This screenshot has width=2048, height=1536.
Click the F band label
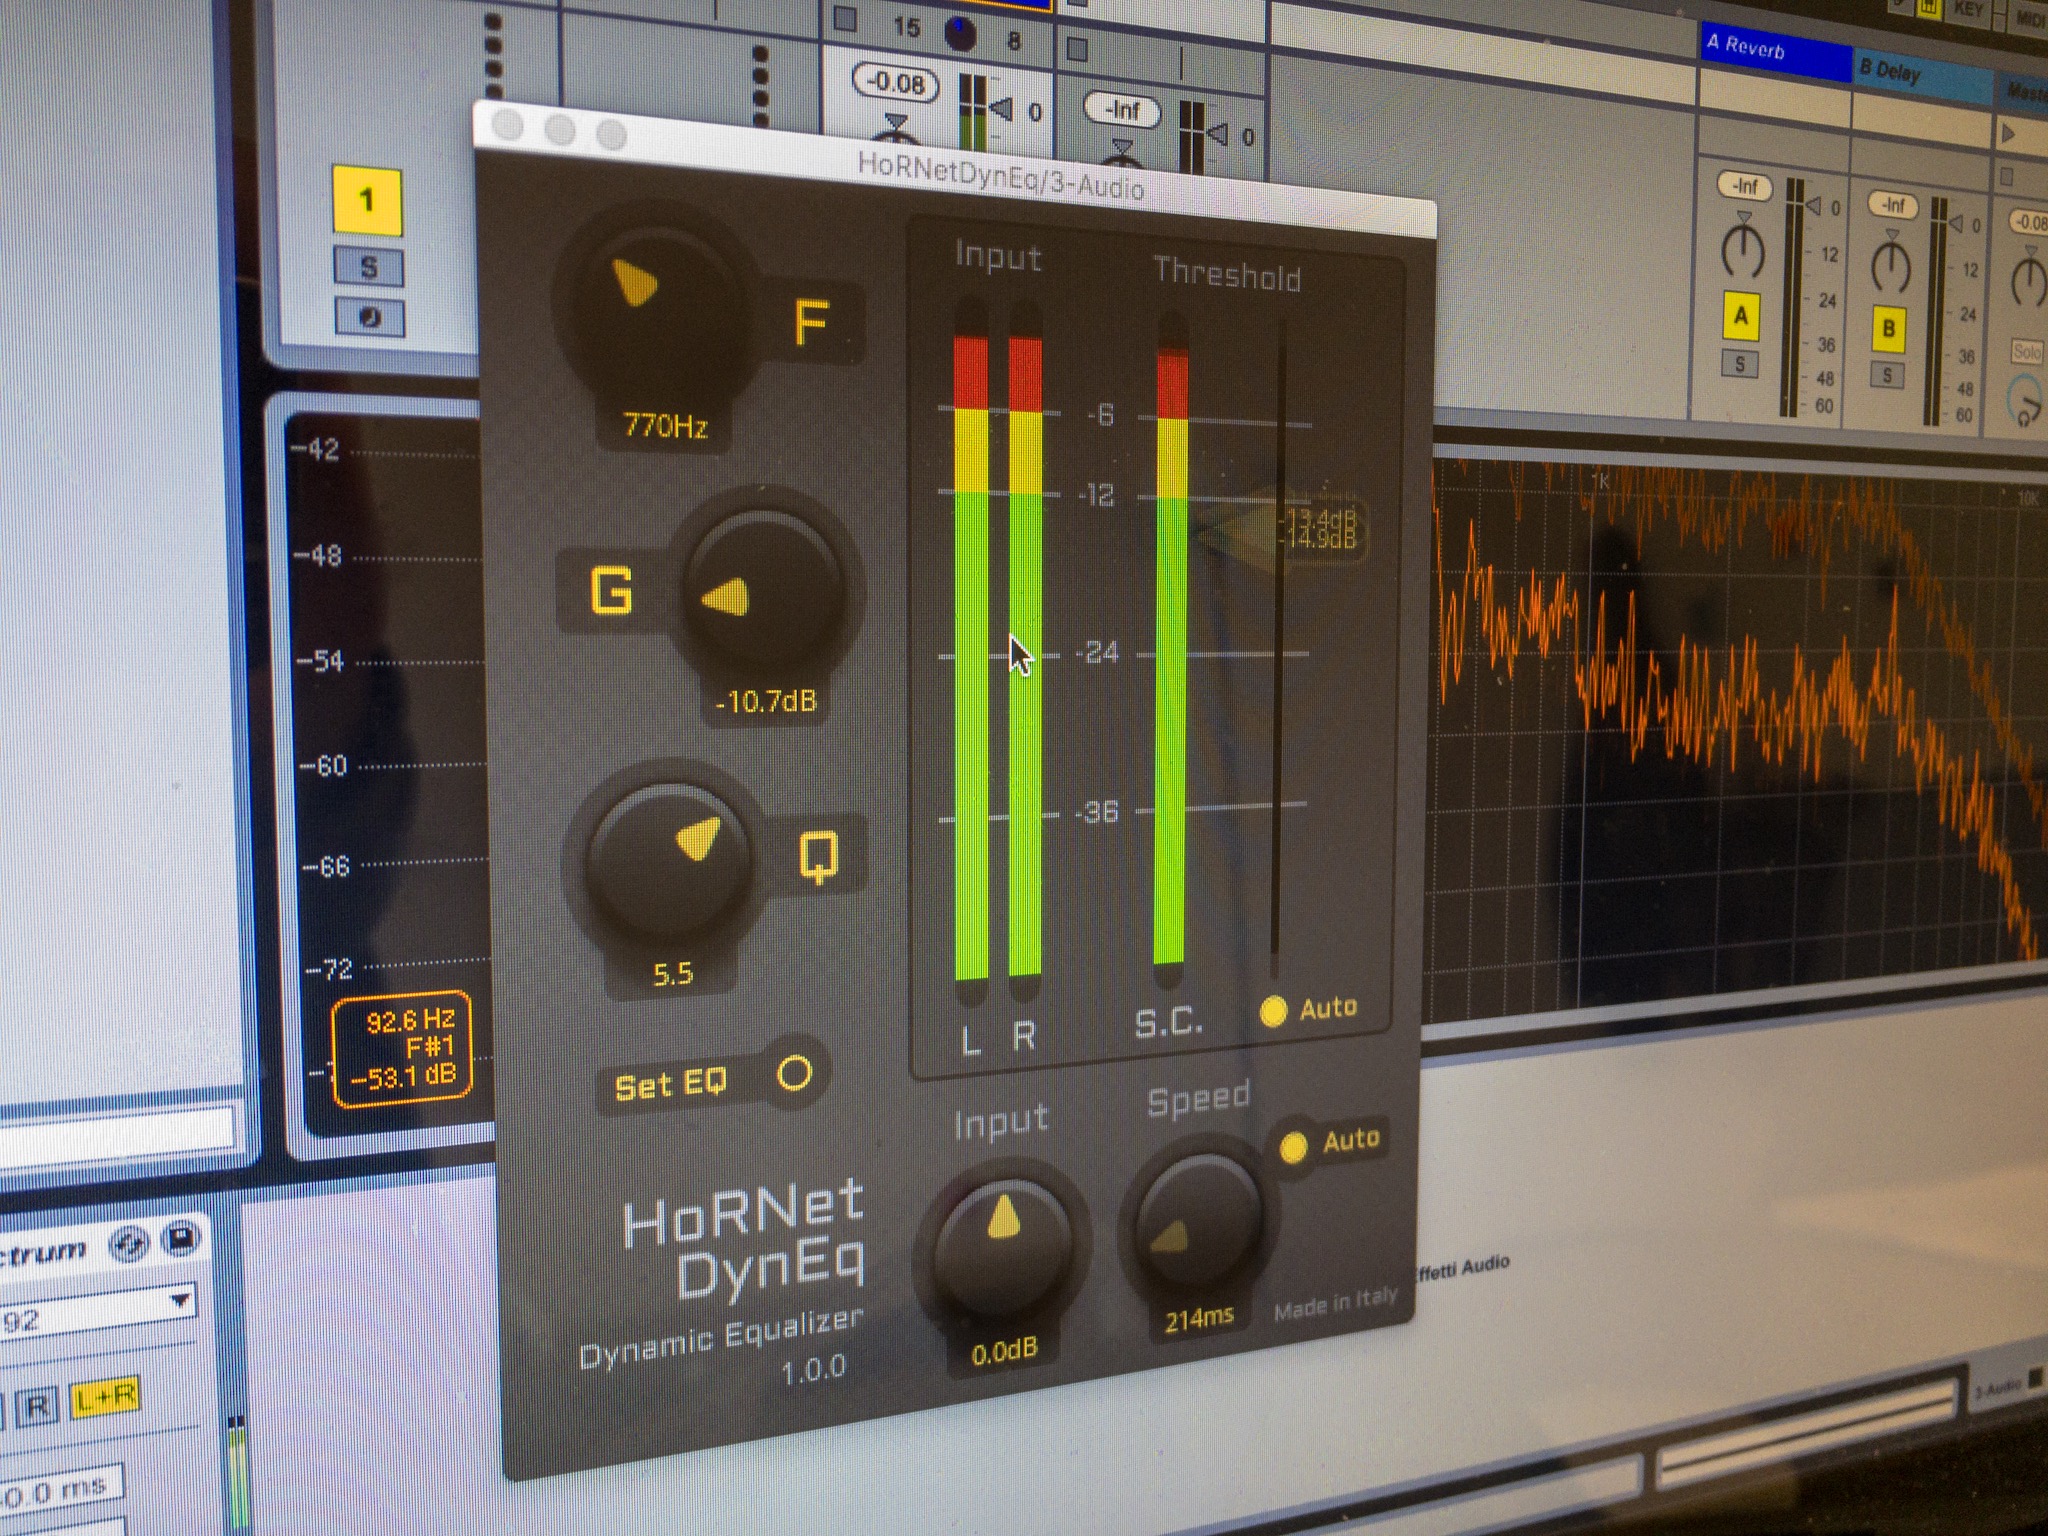[811, 322]
